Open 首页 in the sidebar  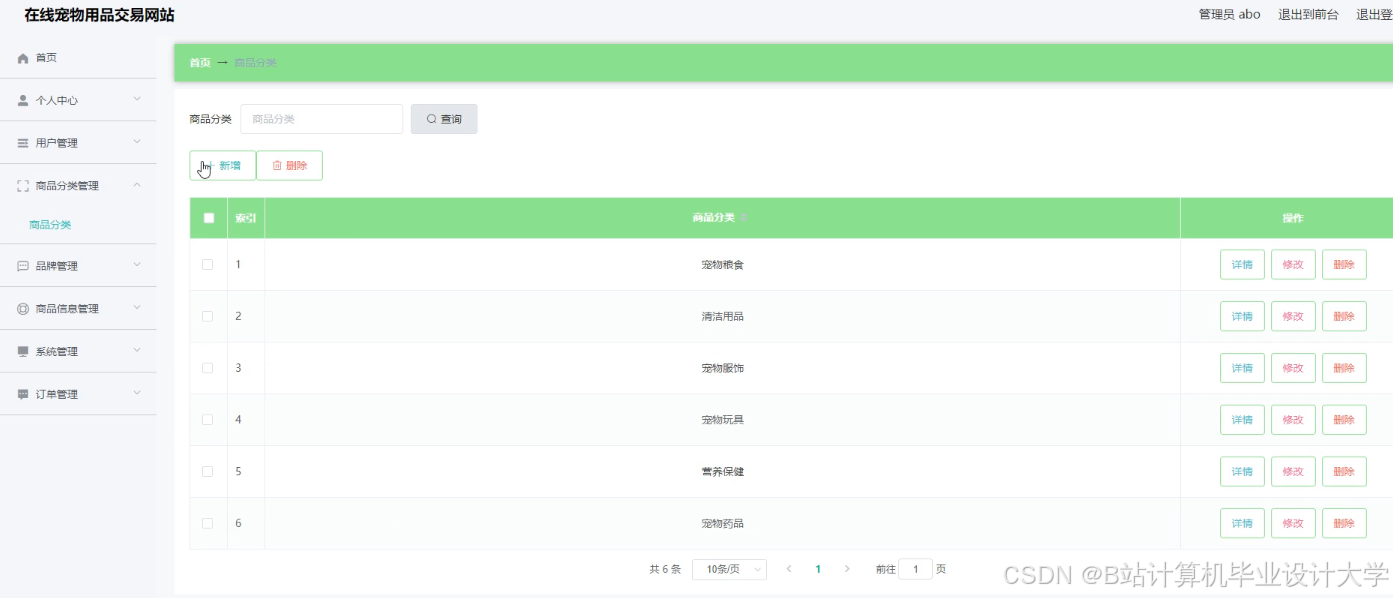(x=78, y=58)
